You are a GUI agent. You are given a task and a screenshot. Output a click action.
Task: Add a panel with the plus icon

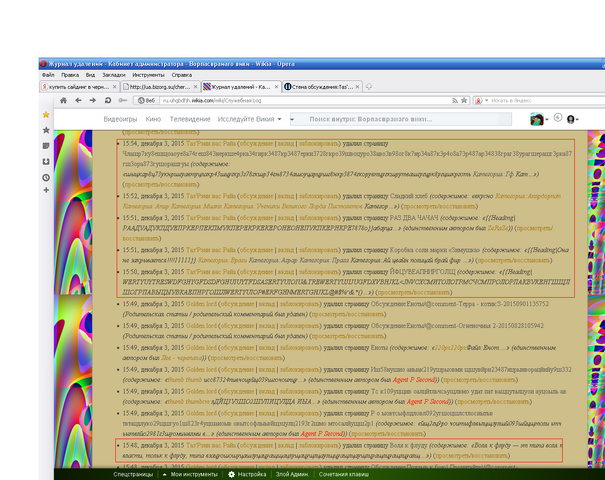(46, 190)
